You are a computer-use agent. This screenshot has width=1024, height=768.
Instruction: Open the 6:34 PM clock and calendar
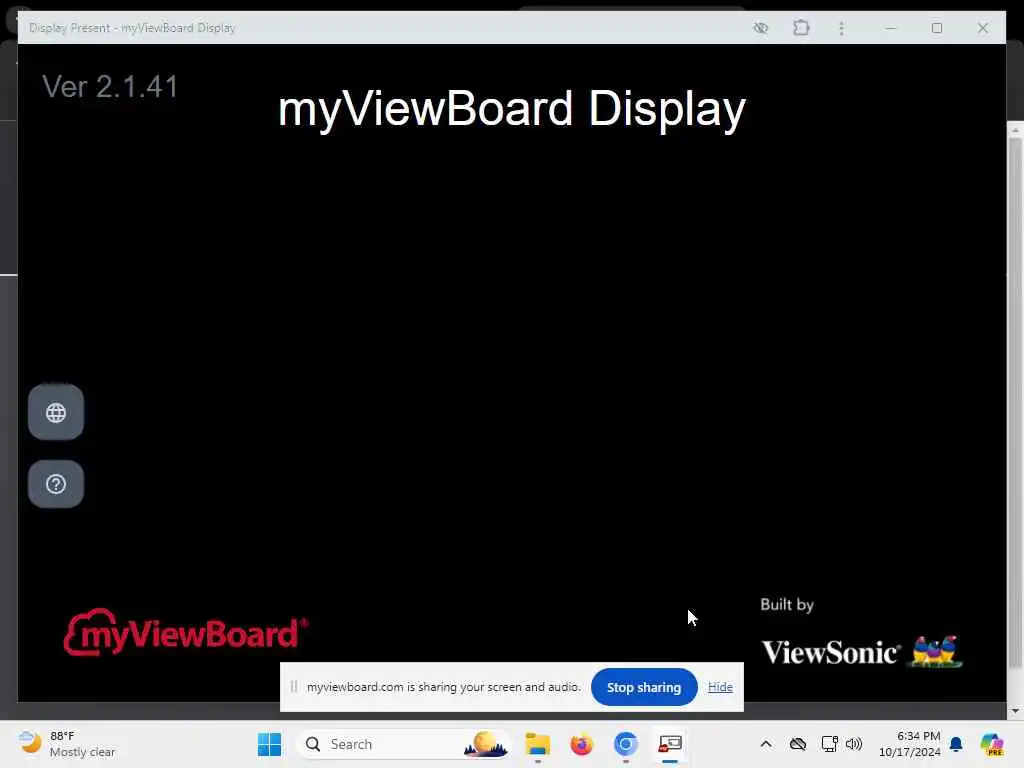(x=909, y=744)
